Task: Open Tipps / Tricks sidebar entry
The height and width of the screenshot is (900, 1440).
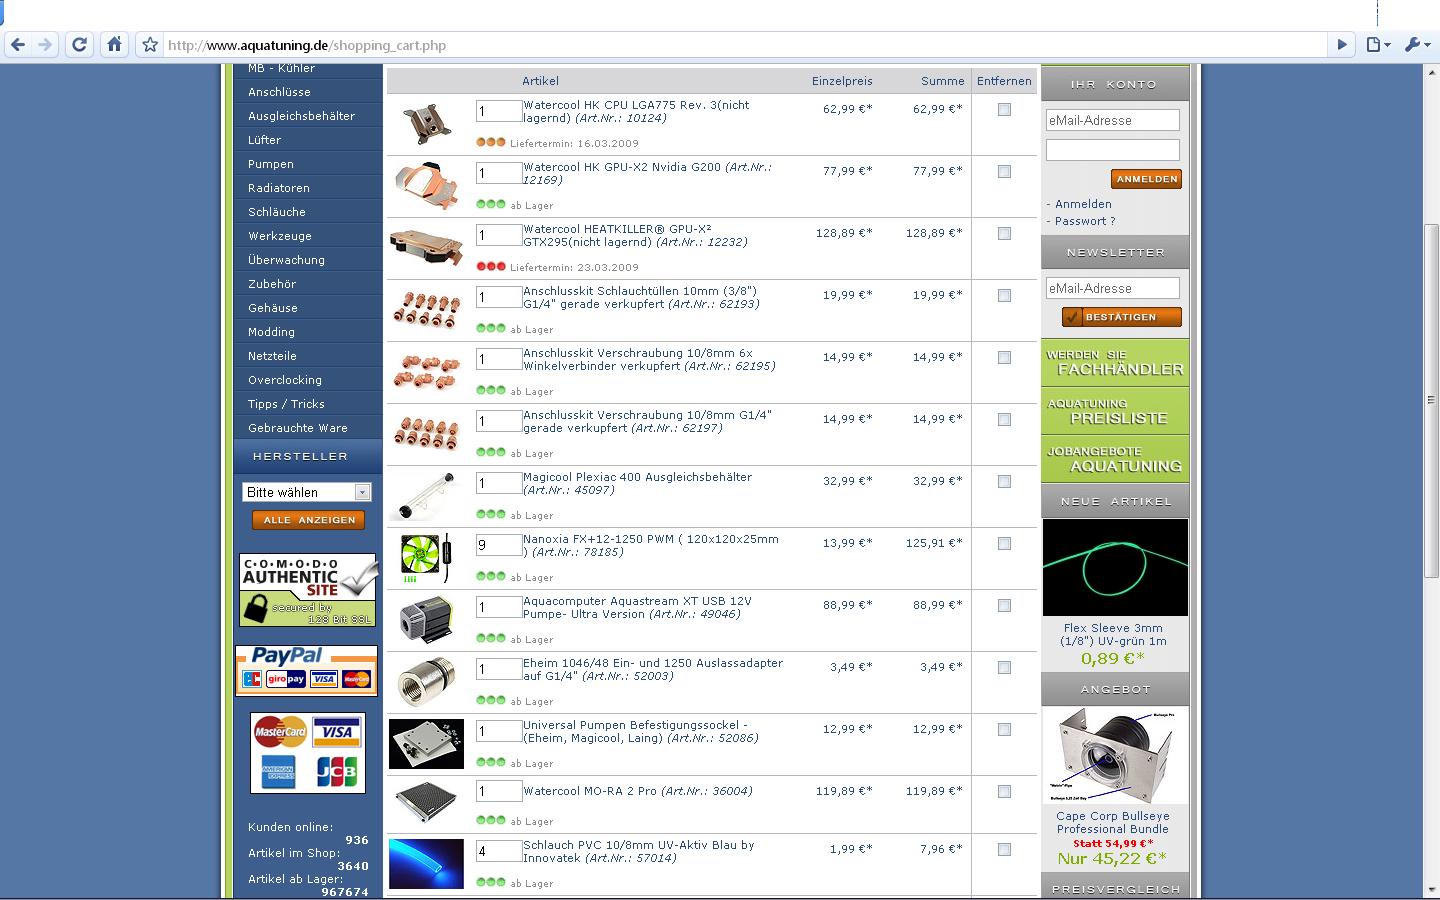Action: point(286,404)
